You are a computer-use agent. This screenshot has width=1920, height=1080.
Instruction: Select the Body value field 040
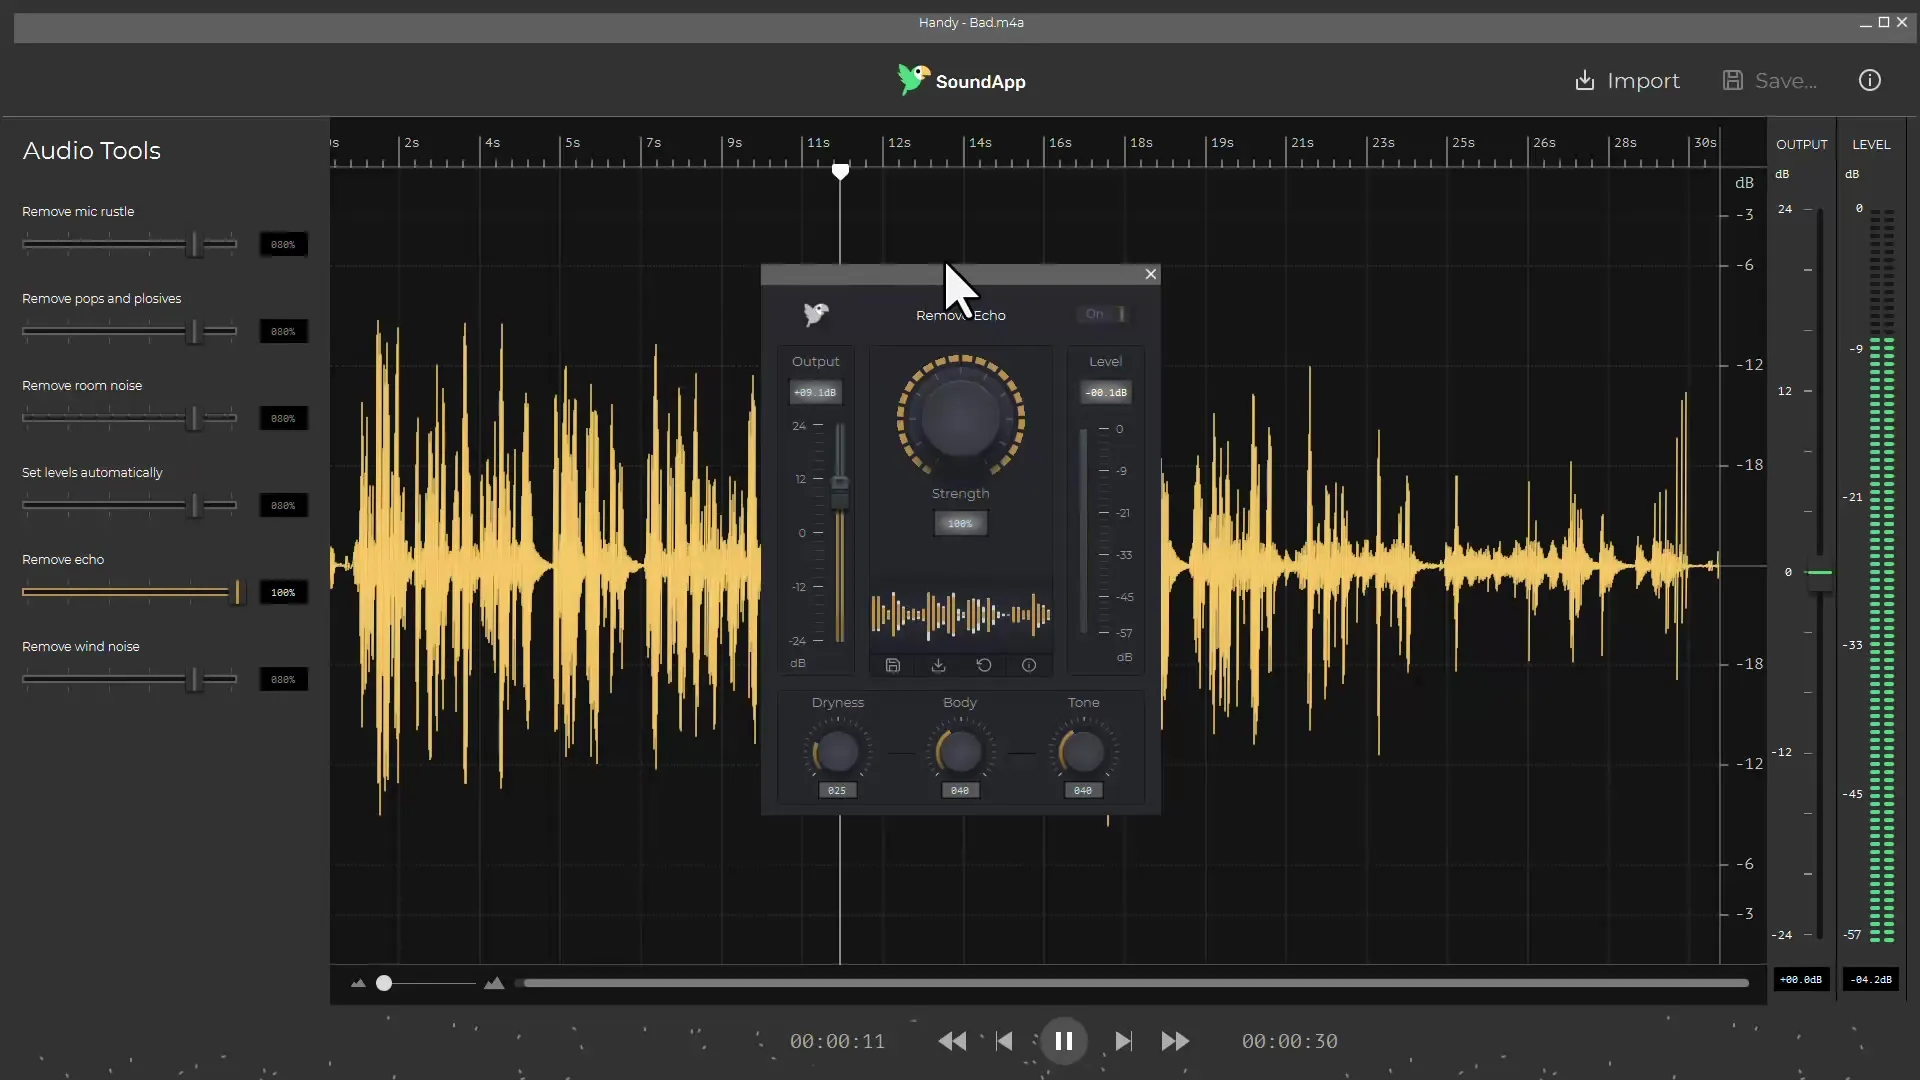960,790
